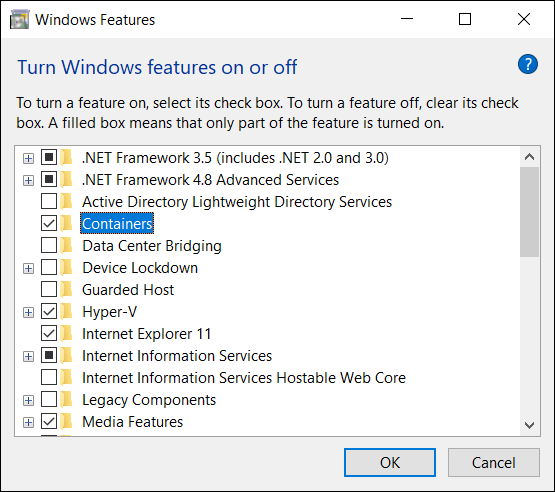Click the blue help question mark icon
This screenshot has width=555, height=492.
(x=527, y=64)
